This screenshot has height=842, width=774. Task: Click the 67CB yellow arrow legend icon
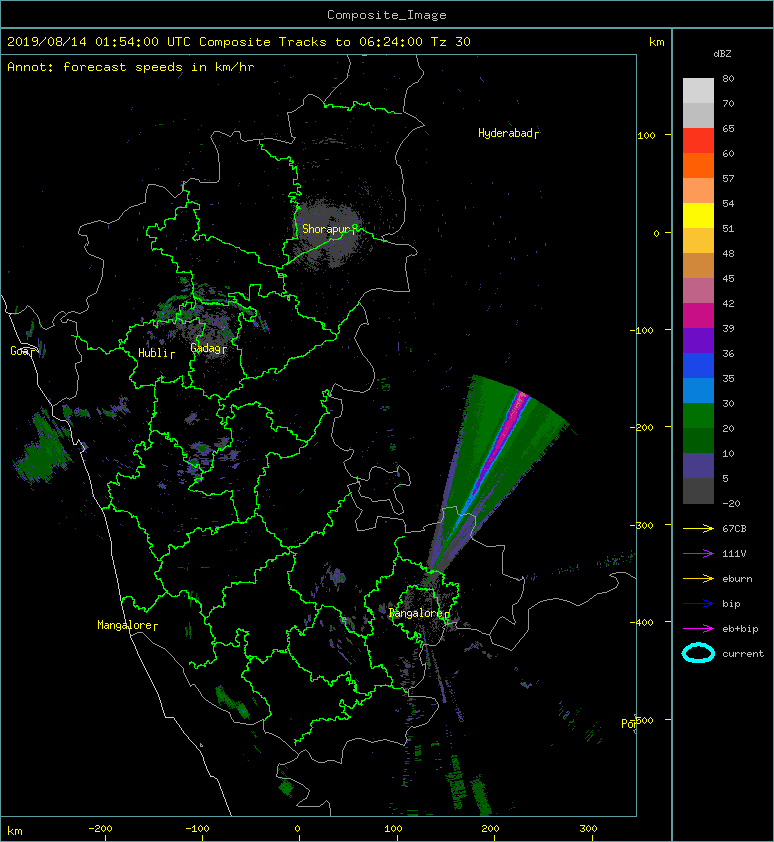(698, 529)
